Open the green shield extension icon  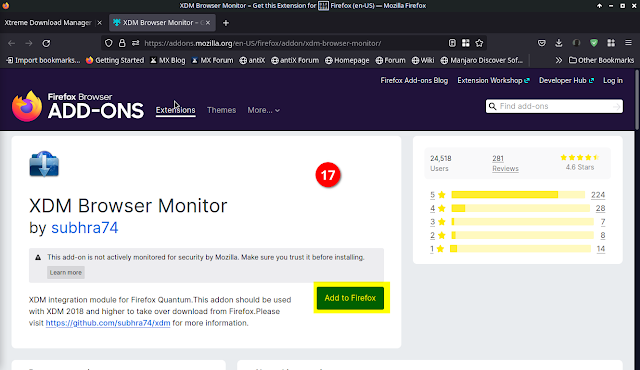click(x=594, y=43)
